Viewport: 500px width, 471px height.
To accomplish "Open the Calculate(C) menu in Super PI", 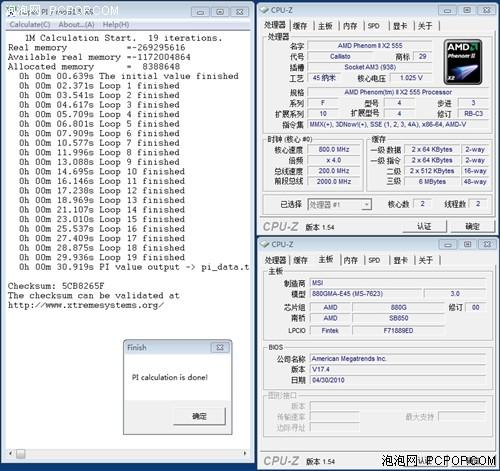I will click(x=30, y=25).
